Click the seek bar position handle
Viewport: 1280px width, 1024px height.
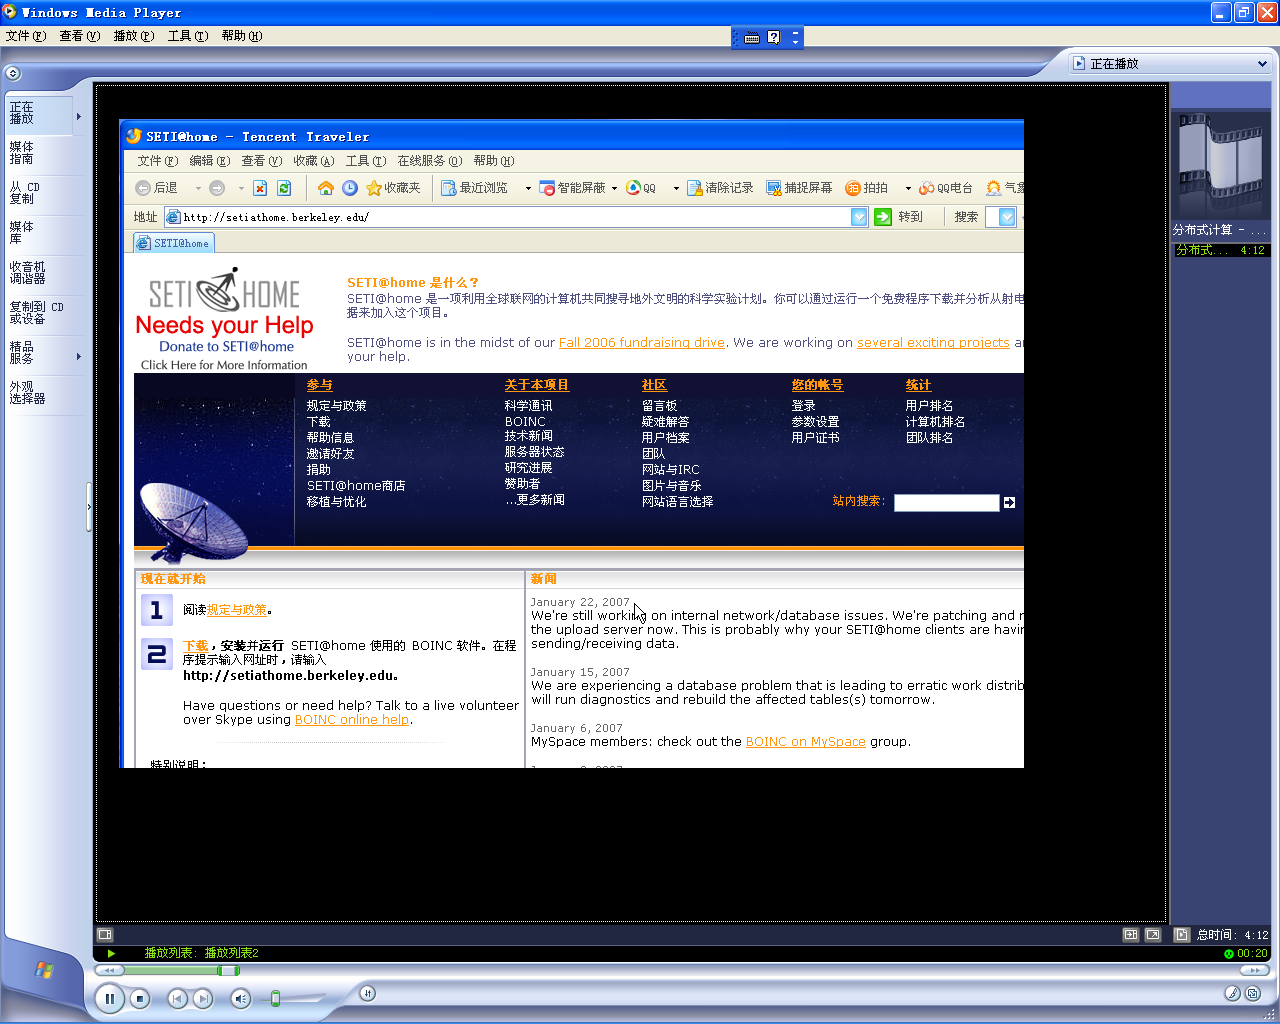229,970
